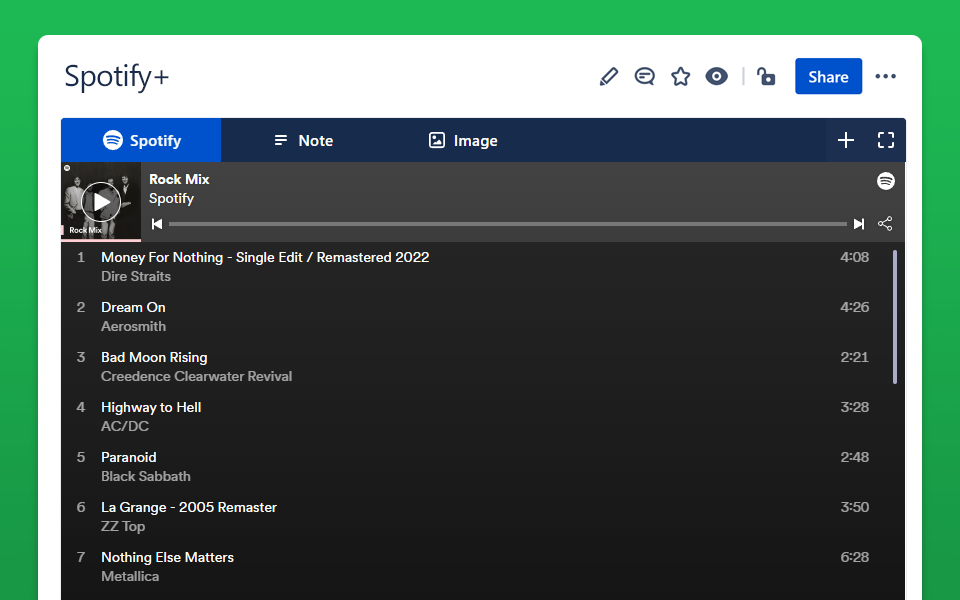Image resolution: width=960 pixels, height=600 pixels.
Task: Enter fullscreen with the expand icon
Action: pos(886,140)
